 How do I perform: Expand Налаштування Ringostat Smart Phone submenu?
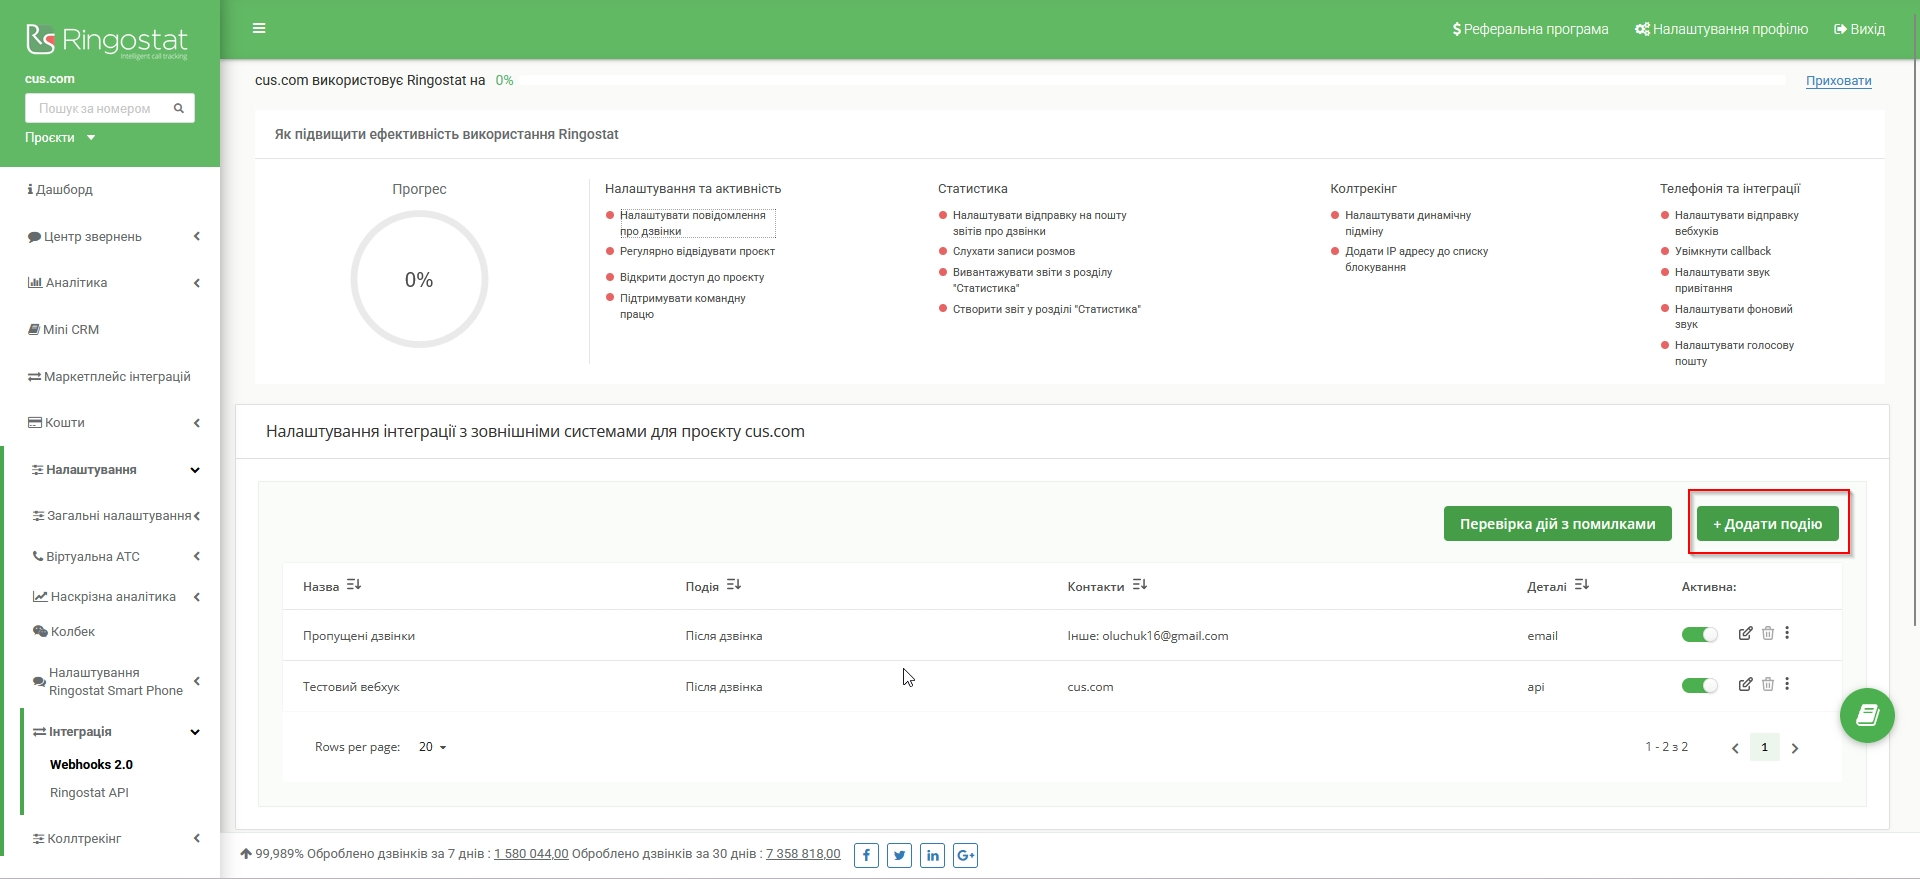pos(197,681)
